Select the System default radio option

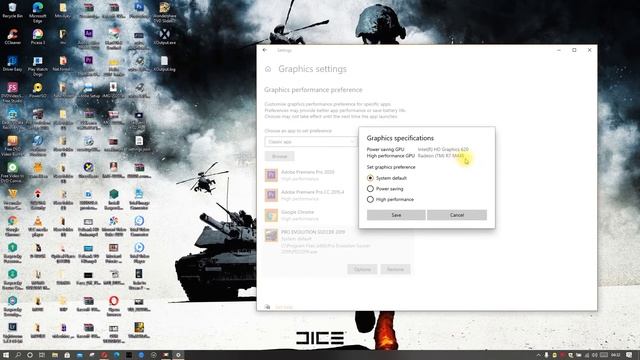[387, 178]
